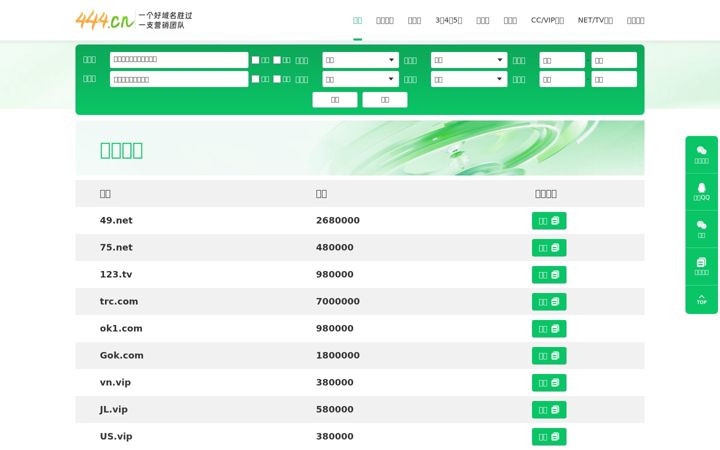
Task: Click the green action button for ok1.com
Action: pyautogui.click(x=549, y=329)
